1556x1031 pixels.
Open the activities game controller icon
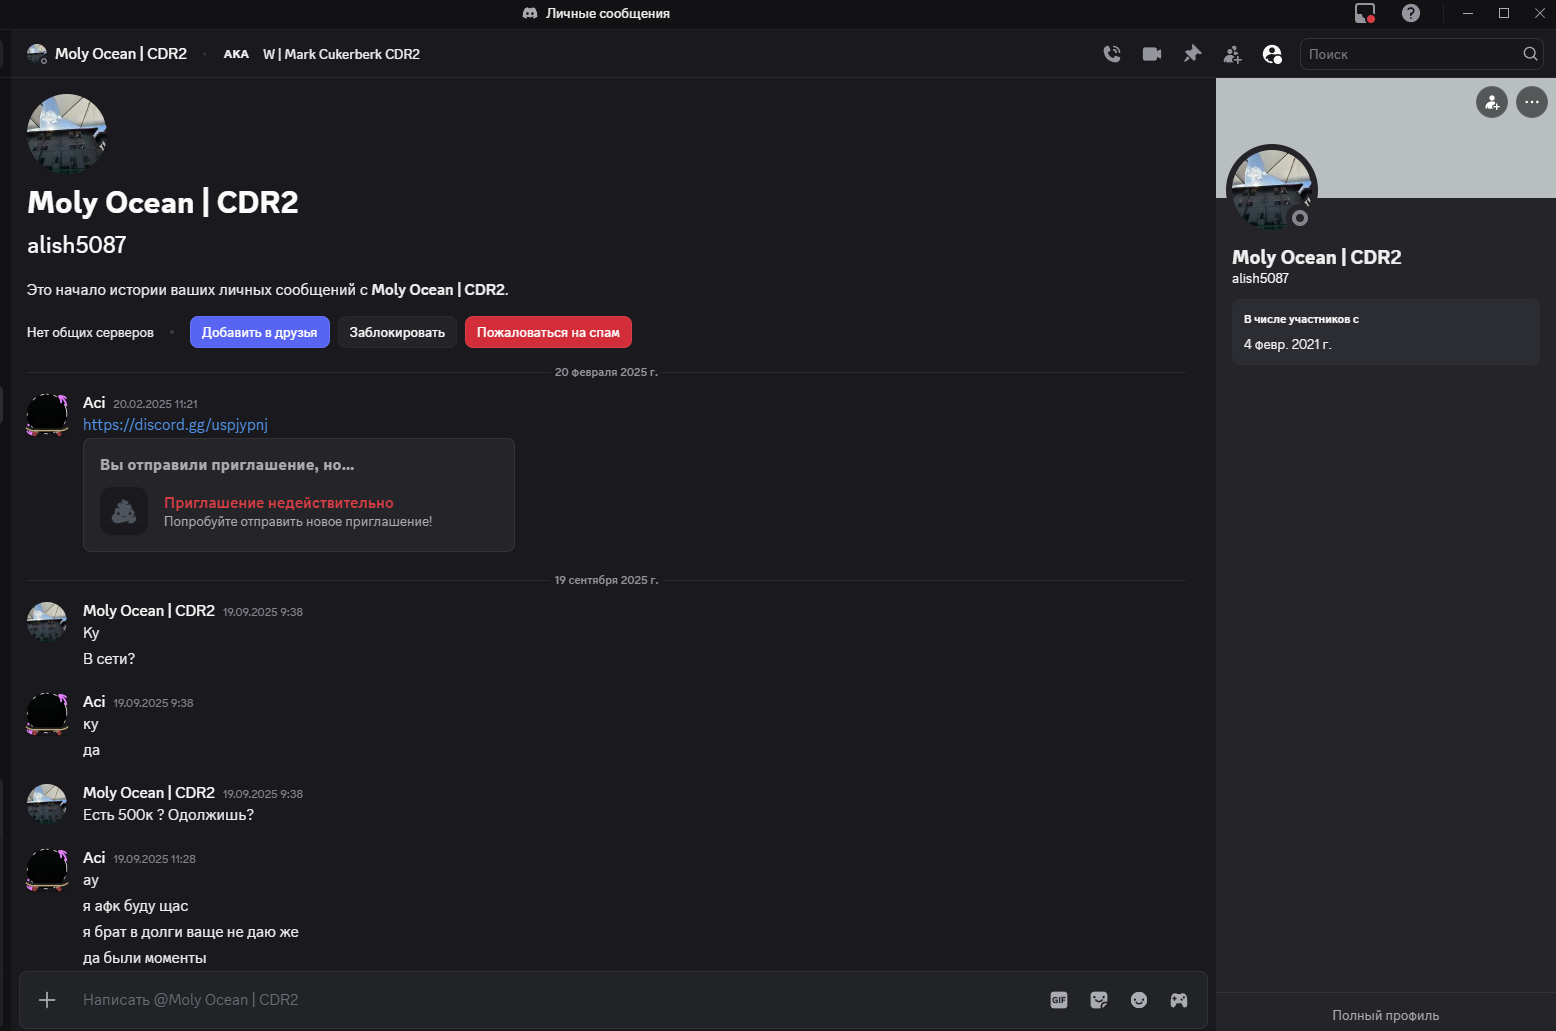click(x=1179, y=1000)
